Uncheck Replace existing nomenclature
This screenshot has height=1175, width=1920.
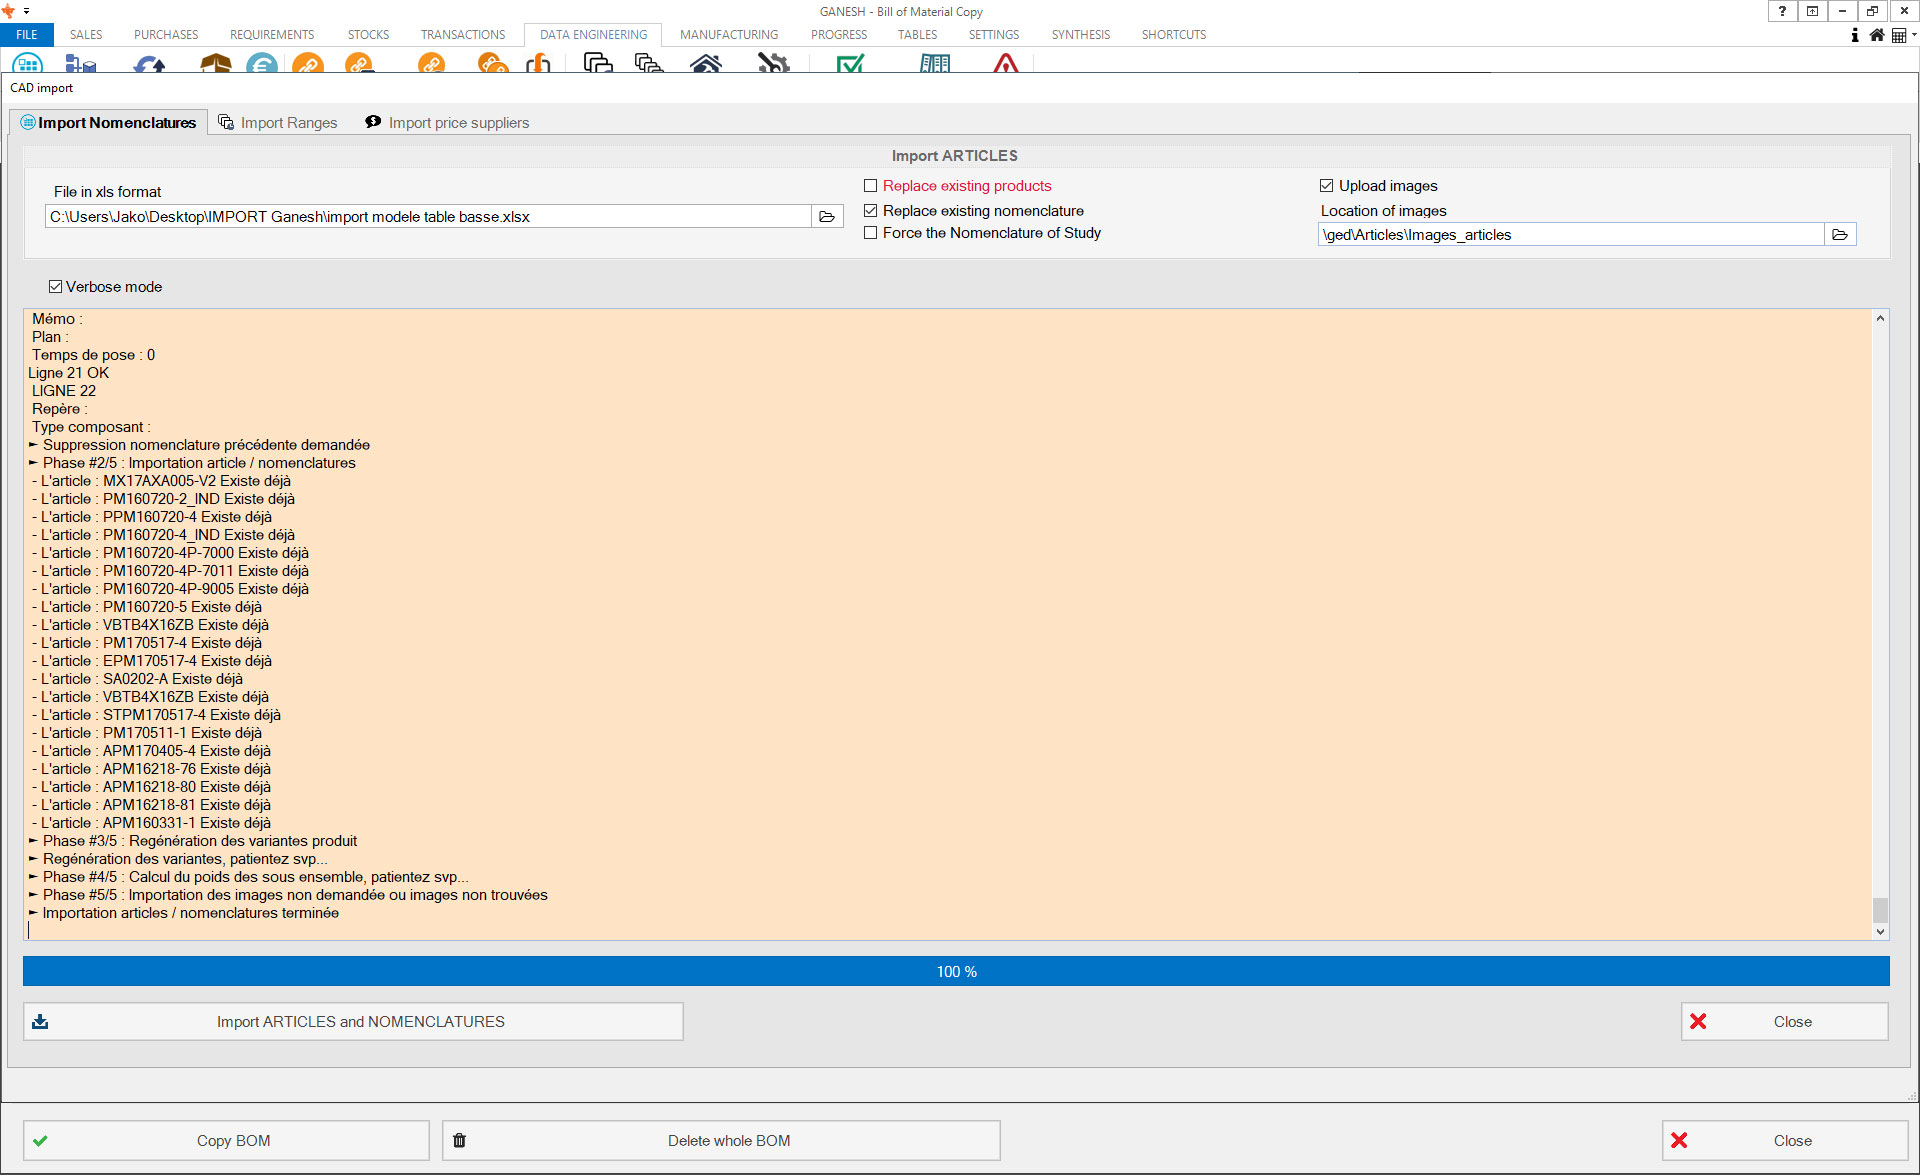pyautogui.click(x=871, y=211)
